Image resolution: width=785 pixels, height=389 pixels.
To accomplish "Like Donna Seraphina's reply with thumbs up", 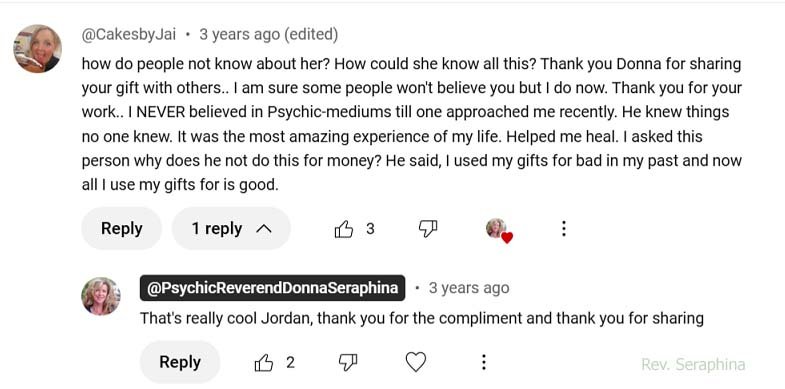I will click(264, 363).
